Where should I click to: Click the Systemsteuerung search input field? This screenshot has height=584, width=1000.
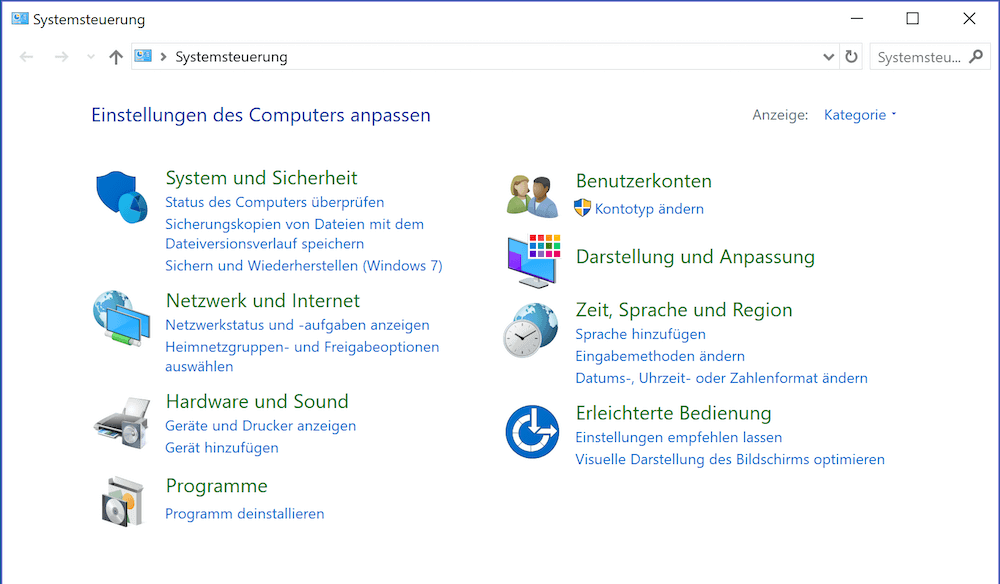(920, 57)
